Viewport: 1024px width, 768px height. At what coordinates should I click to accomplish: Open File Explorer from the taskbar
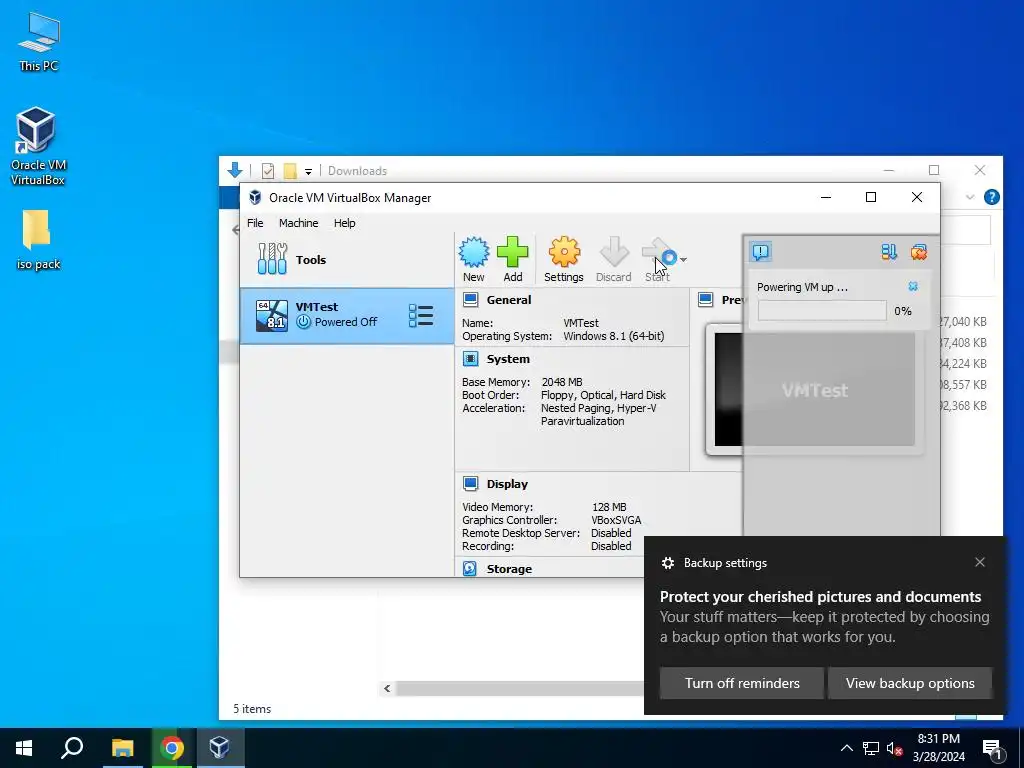click(122, 748)
